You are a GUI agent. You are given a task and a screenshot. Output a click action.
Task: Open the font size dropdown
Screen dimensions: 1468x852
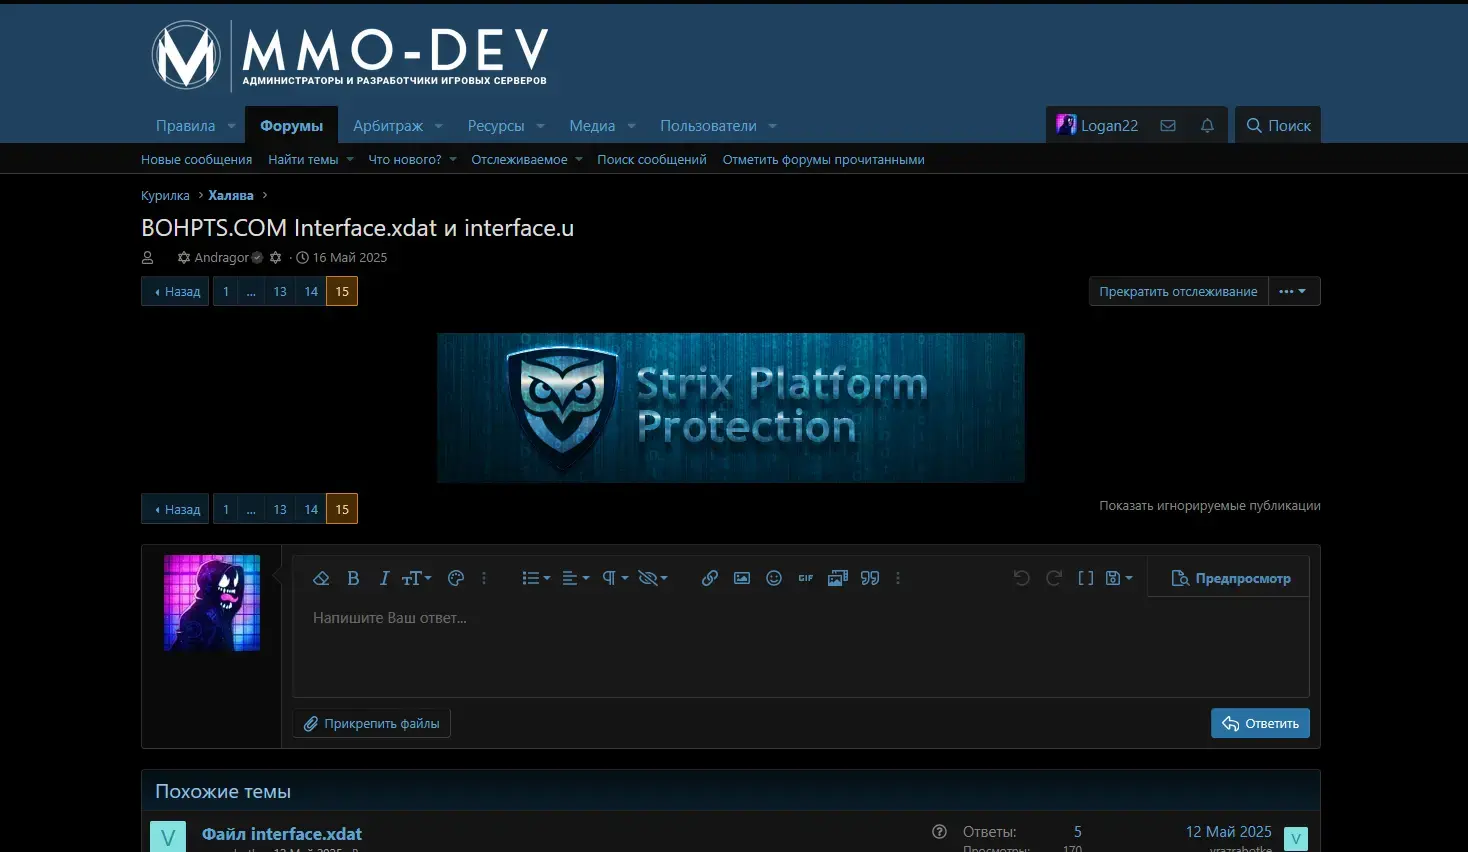pyautogui.click(x=416, y=578)
